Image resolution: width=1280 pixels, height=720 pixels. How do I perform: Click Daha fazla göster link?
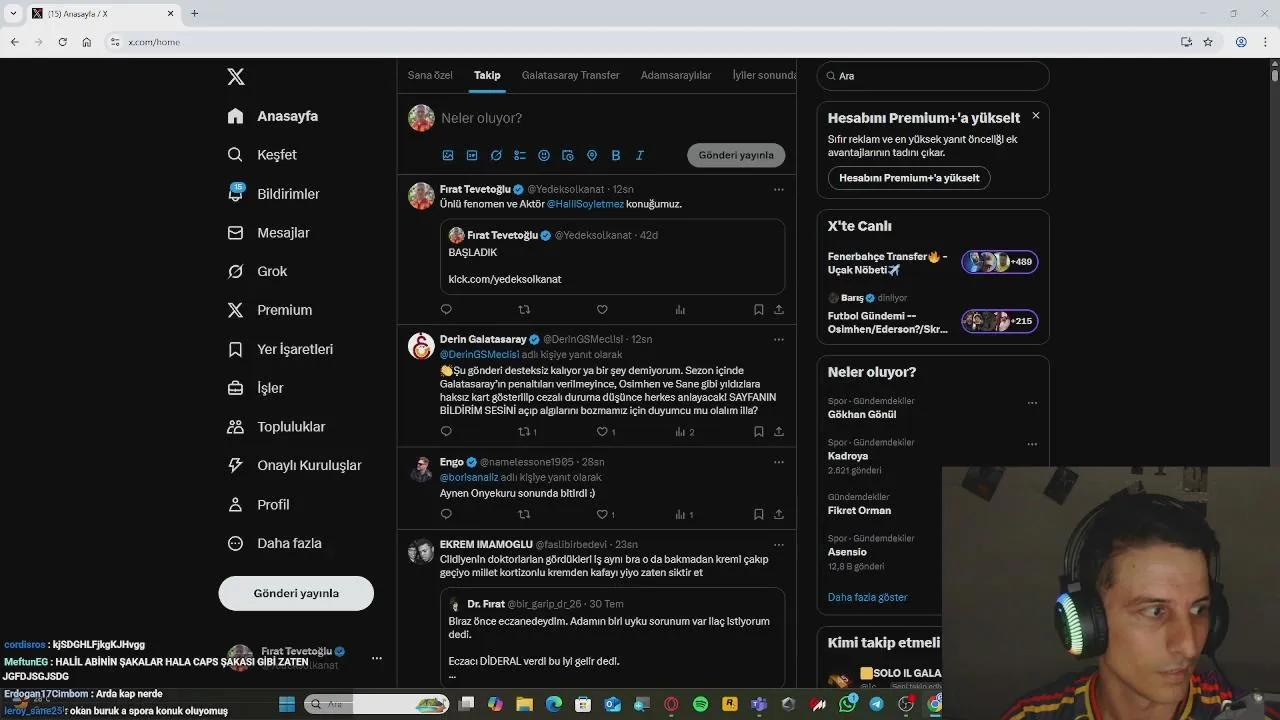pos(867,597)
